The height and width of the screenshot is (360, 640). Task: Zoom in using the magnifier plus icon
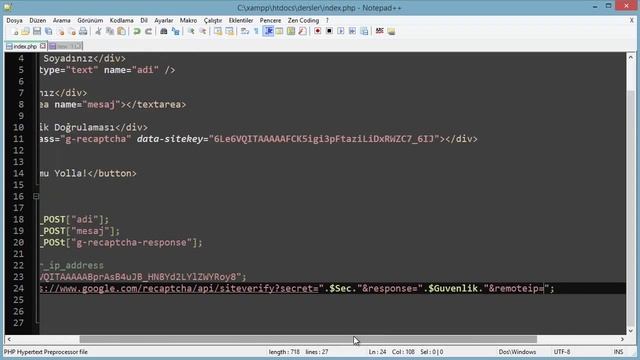pyautogui.click(x=191, y=31)
